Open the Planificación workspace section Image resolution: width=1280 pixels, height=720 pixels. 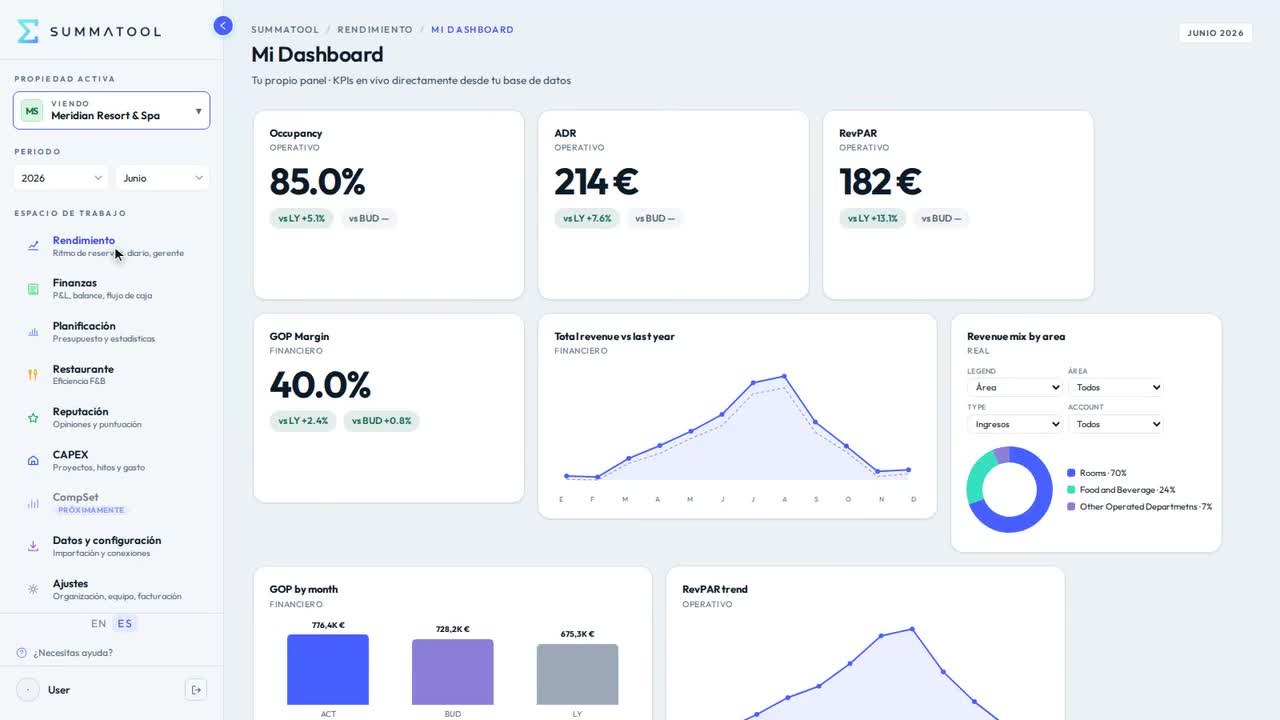(112, 332)
